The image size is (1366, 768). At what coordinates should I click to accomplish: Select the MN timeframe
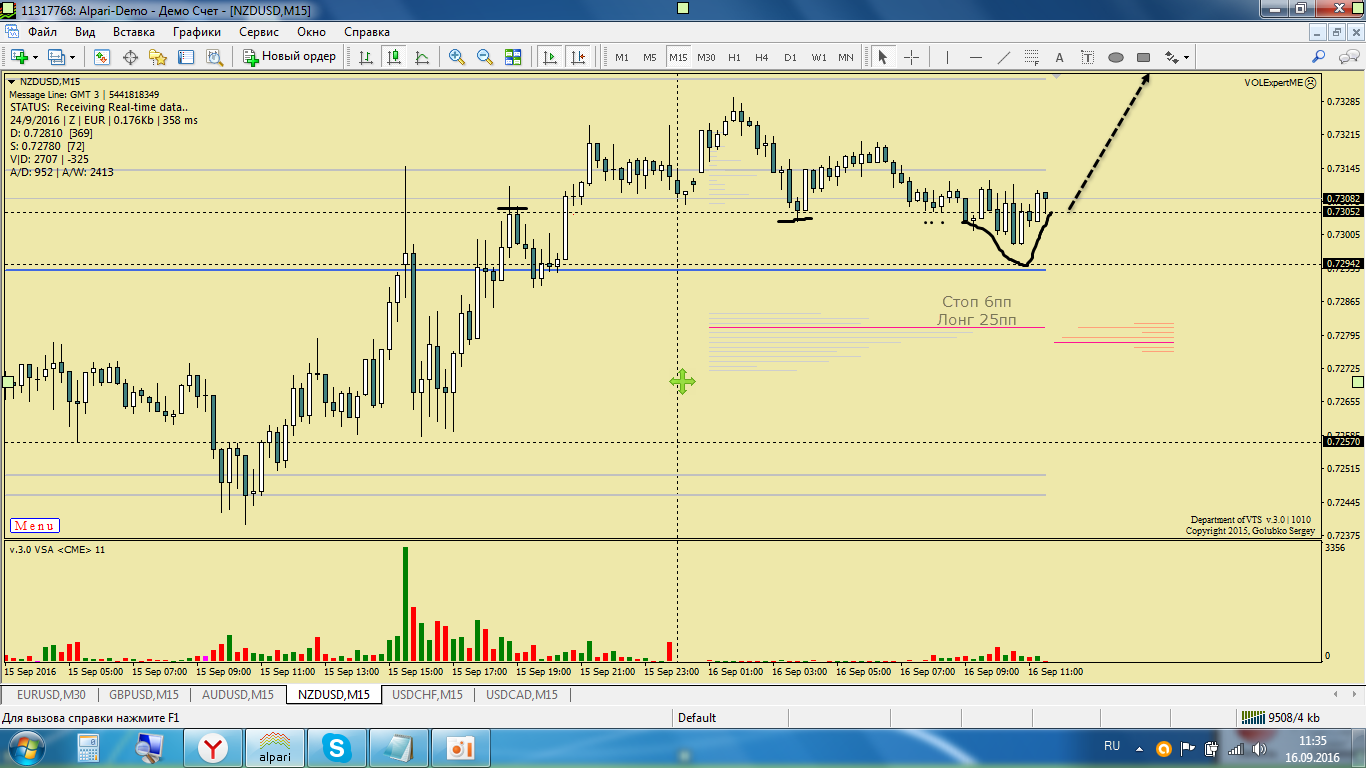846,57
